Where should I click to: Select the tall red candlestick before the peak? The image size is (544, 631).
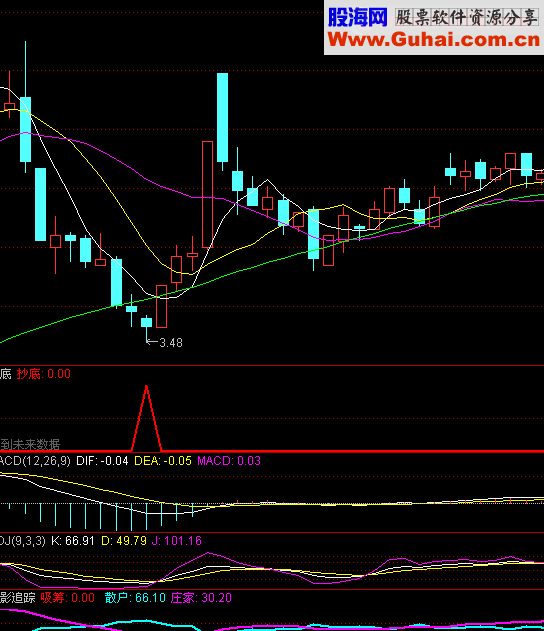207,194
